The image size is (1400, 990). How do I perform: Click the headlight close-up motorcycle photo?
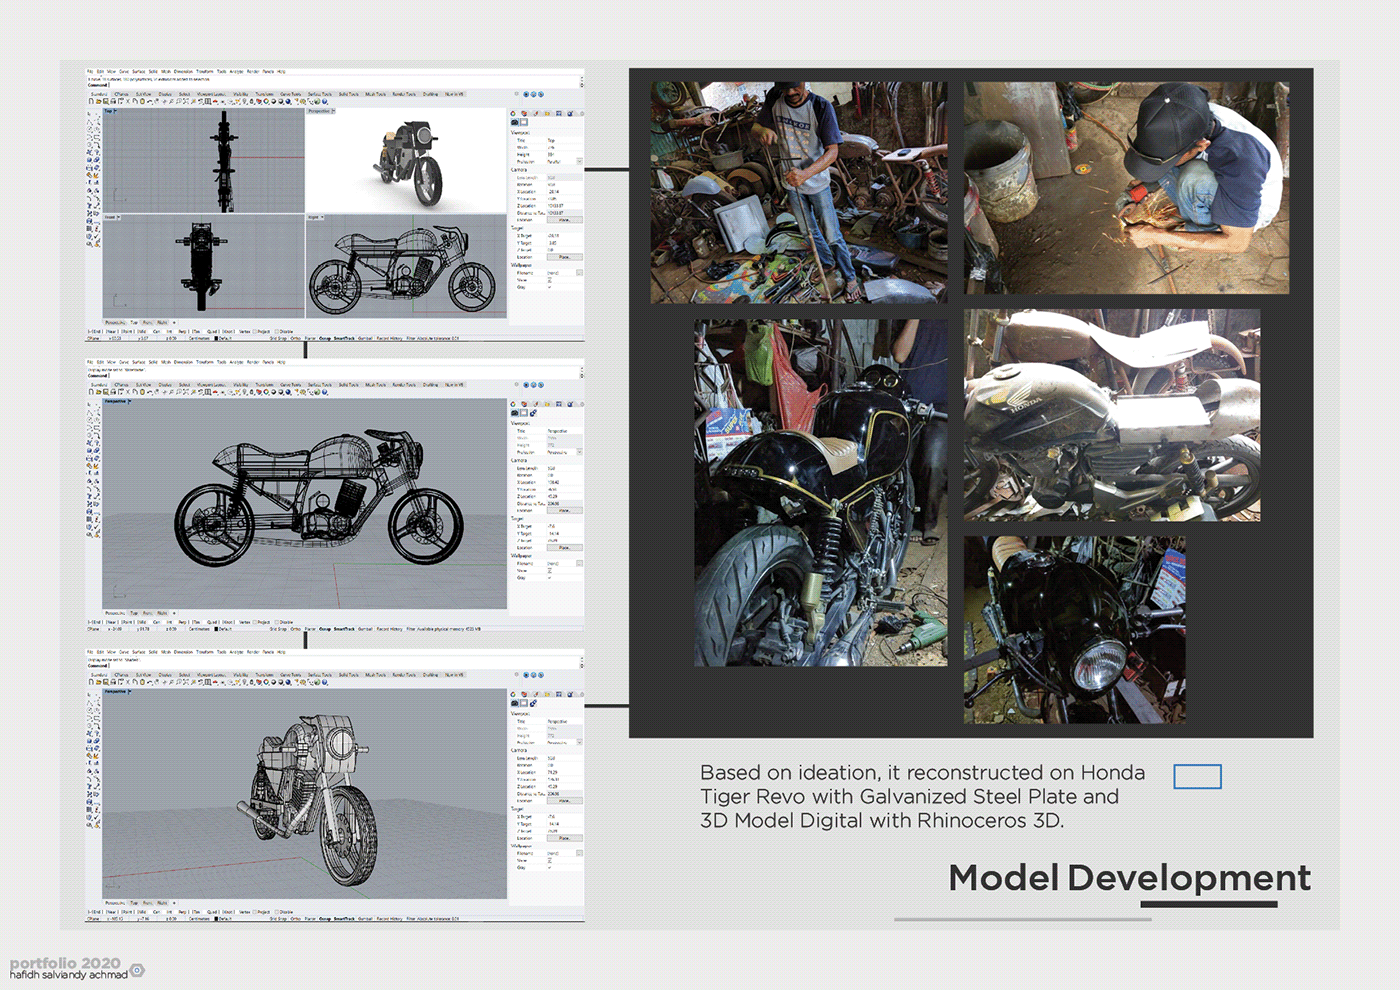pos(1074,629)
